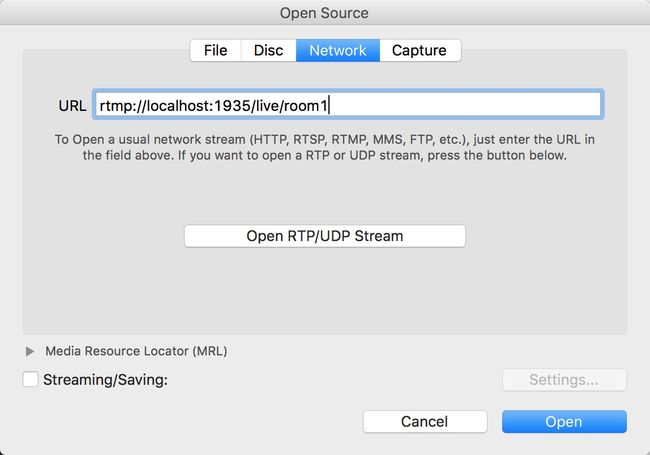650x455 pixels.
Task: Switch to the File tab
Action: (216, 51)
